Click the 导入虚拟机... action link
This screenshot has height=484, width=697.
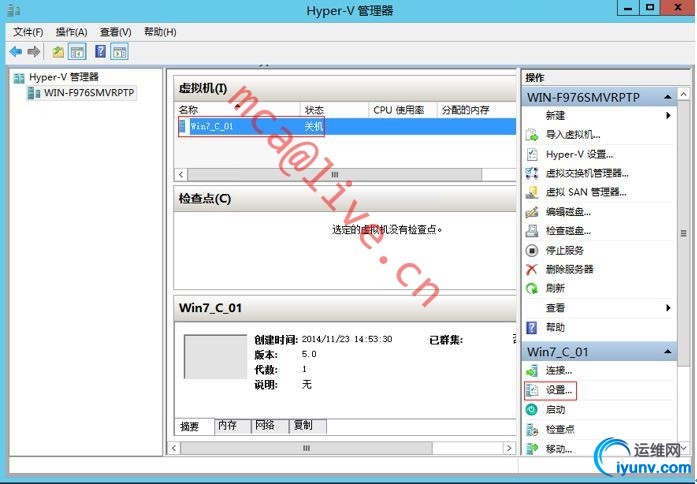tap(573, 135)
